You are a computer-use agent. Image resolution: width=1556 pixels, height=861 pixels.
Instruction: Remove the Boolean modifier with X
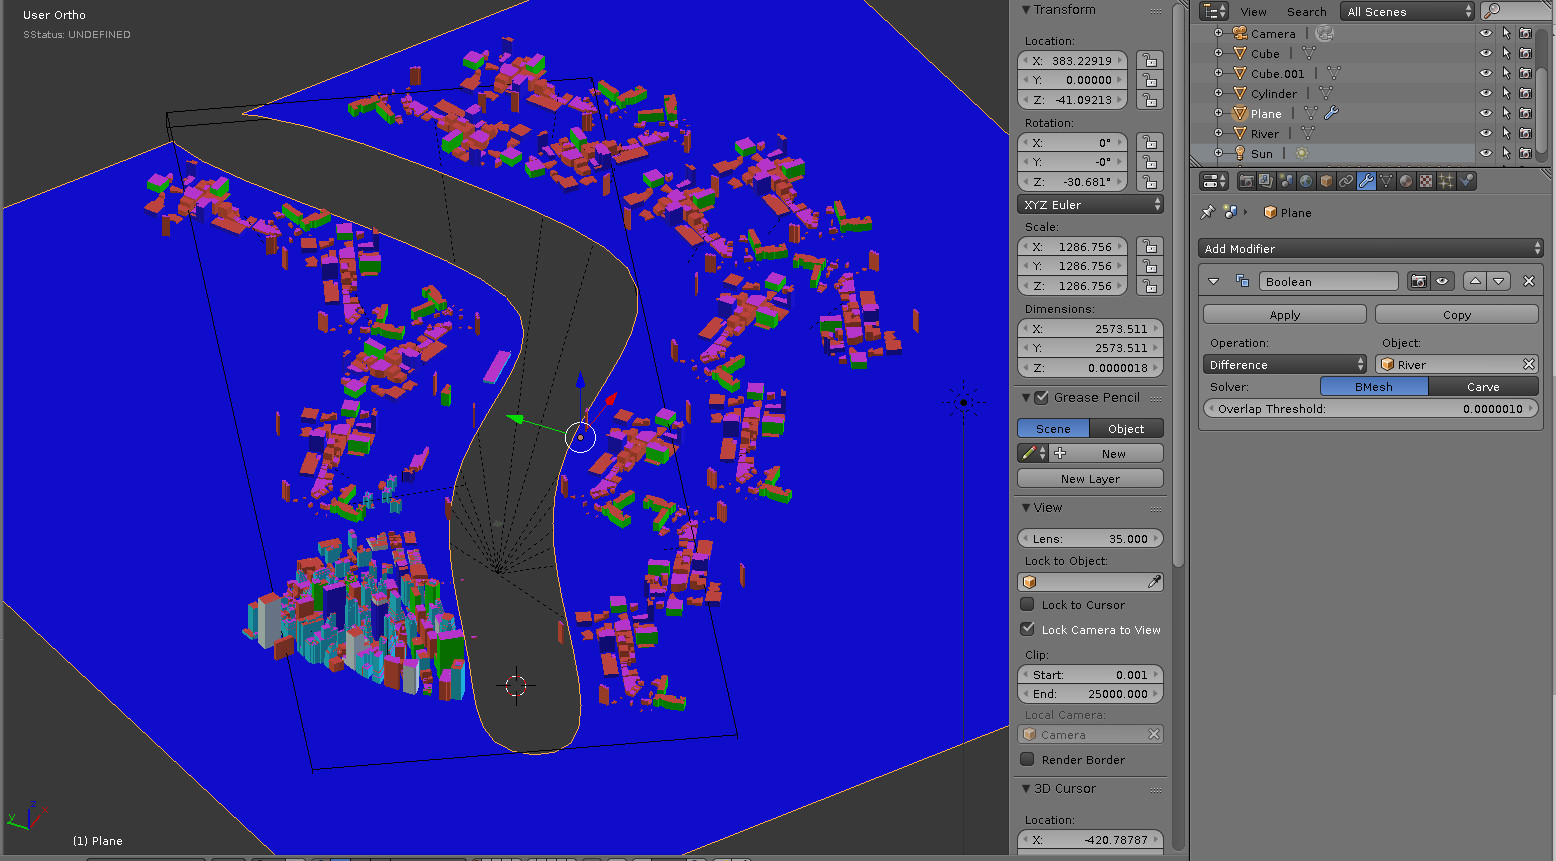pos(1528,281)
